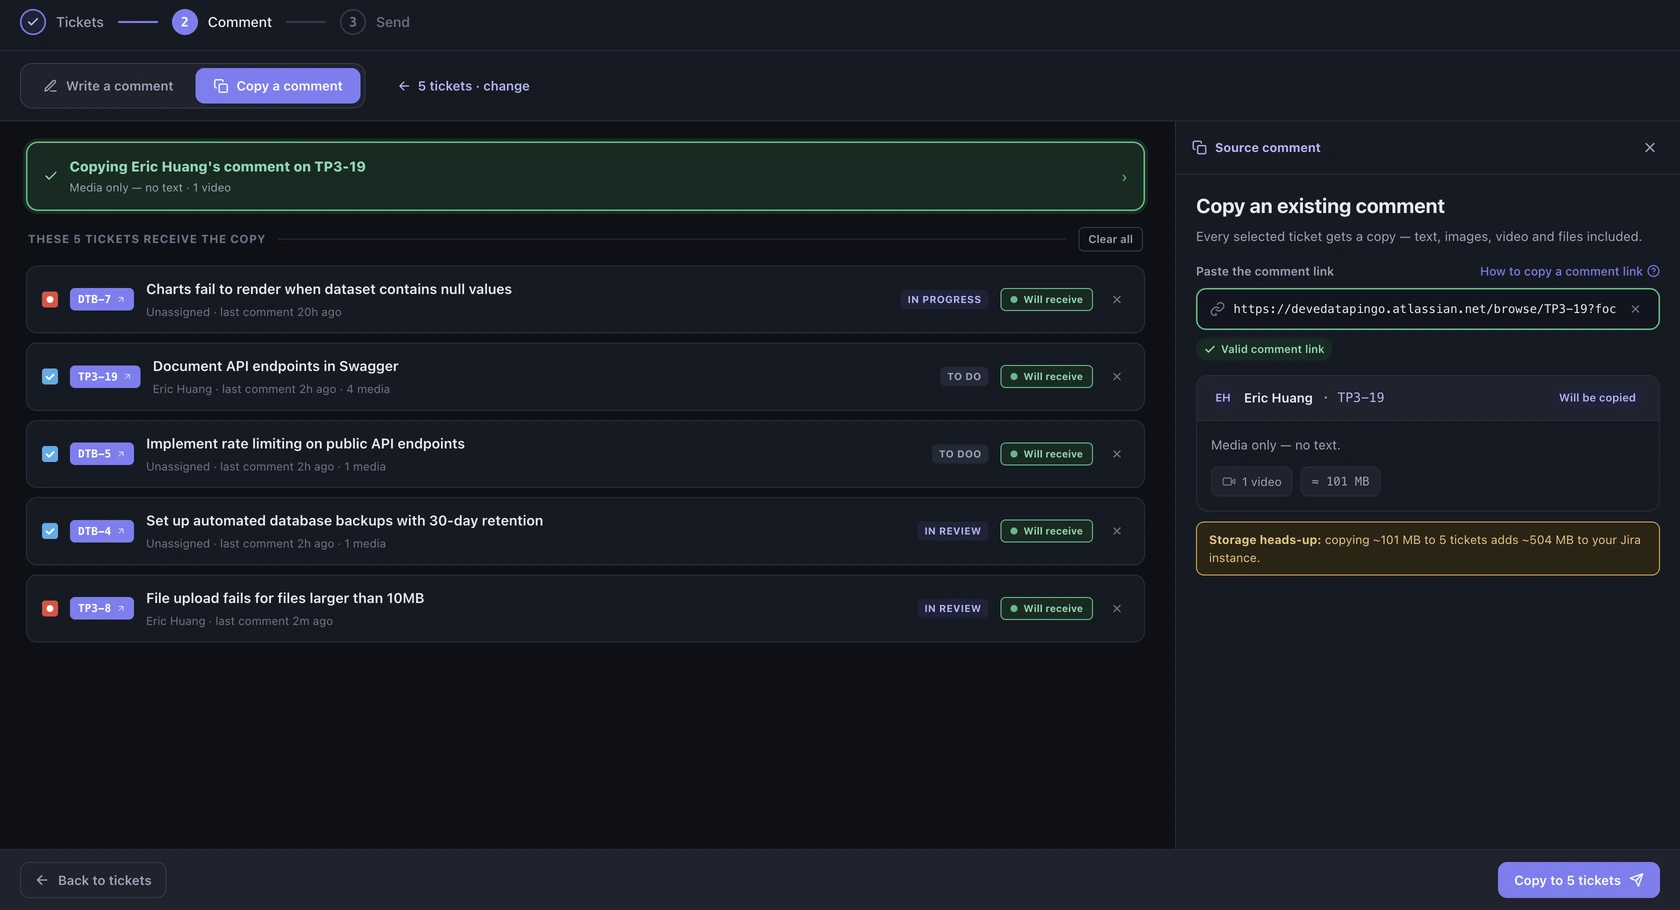This screenshot has width=1680, height=910.
Task: Click IN REVIEW status on DTB-4
Action: (x=952, y=531)
